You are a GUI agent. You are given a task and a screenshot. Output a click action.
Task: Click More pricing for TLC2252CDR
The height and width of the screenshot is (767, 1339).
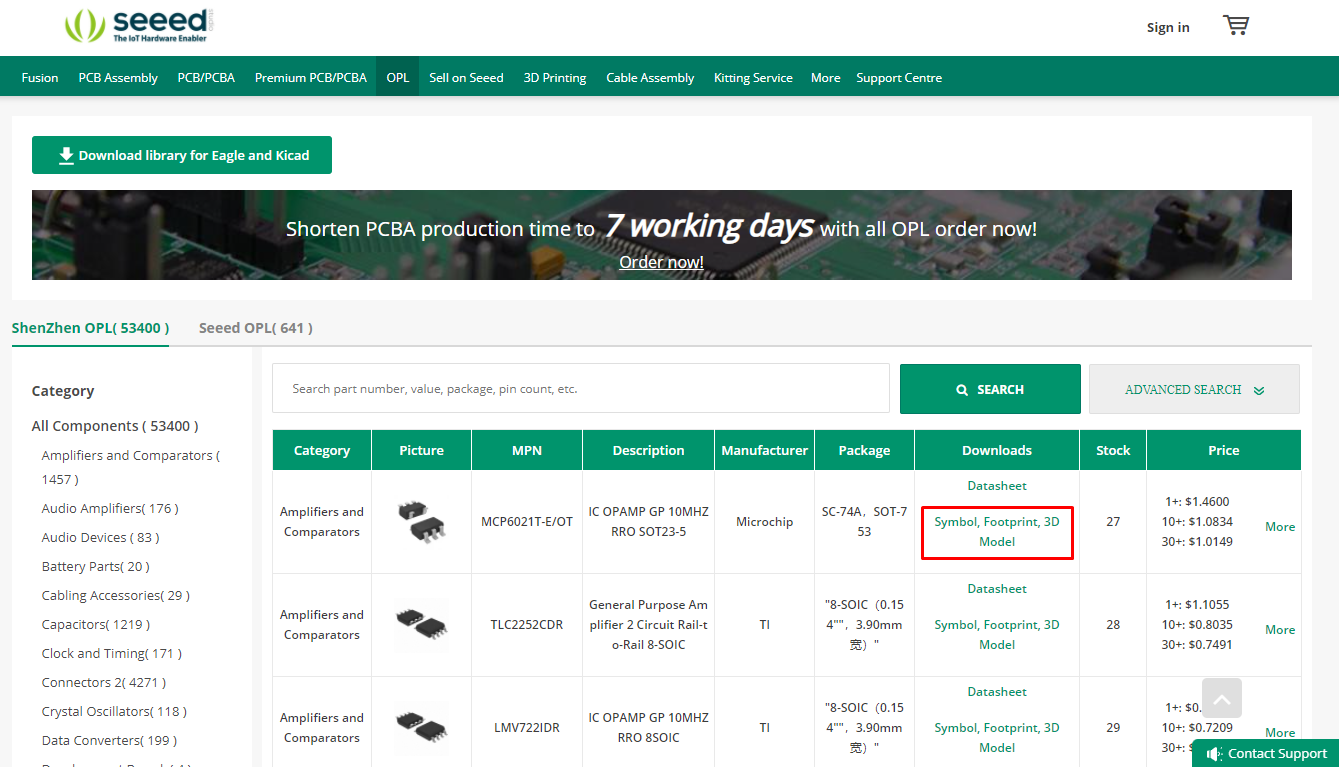tap(1280, 630)
